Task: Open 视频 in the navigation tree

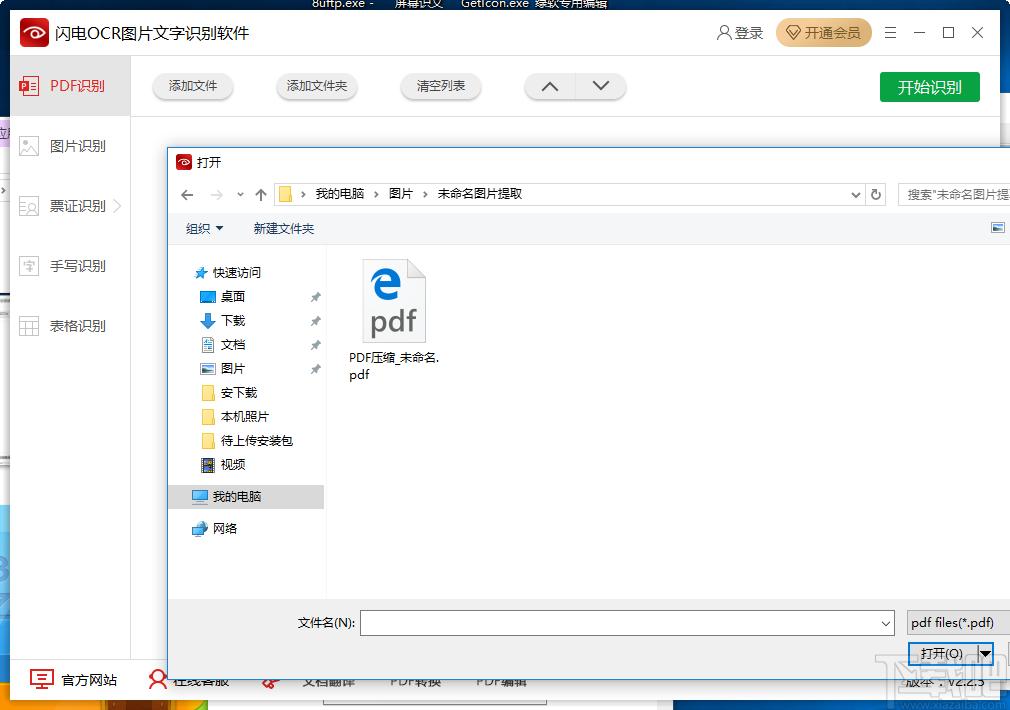Action: click(x=223, y=465)
